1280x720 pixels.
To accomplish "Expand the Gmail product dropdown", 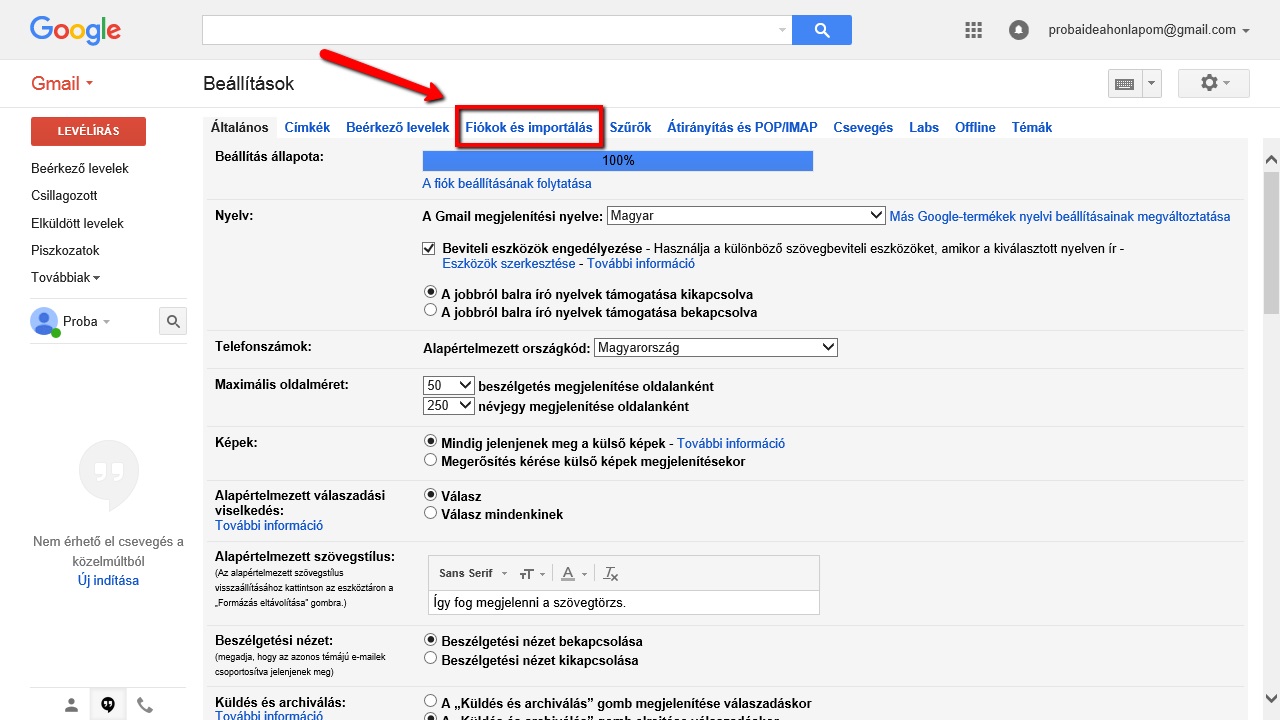I will coord(62,83).
